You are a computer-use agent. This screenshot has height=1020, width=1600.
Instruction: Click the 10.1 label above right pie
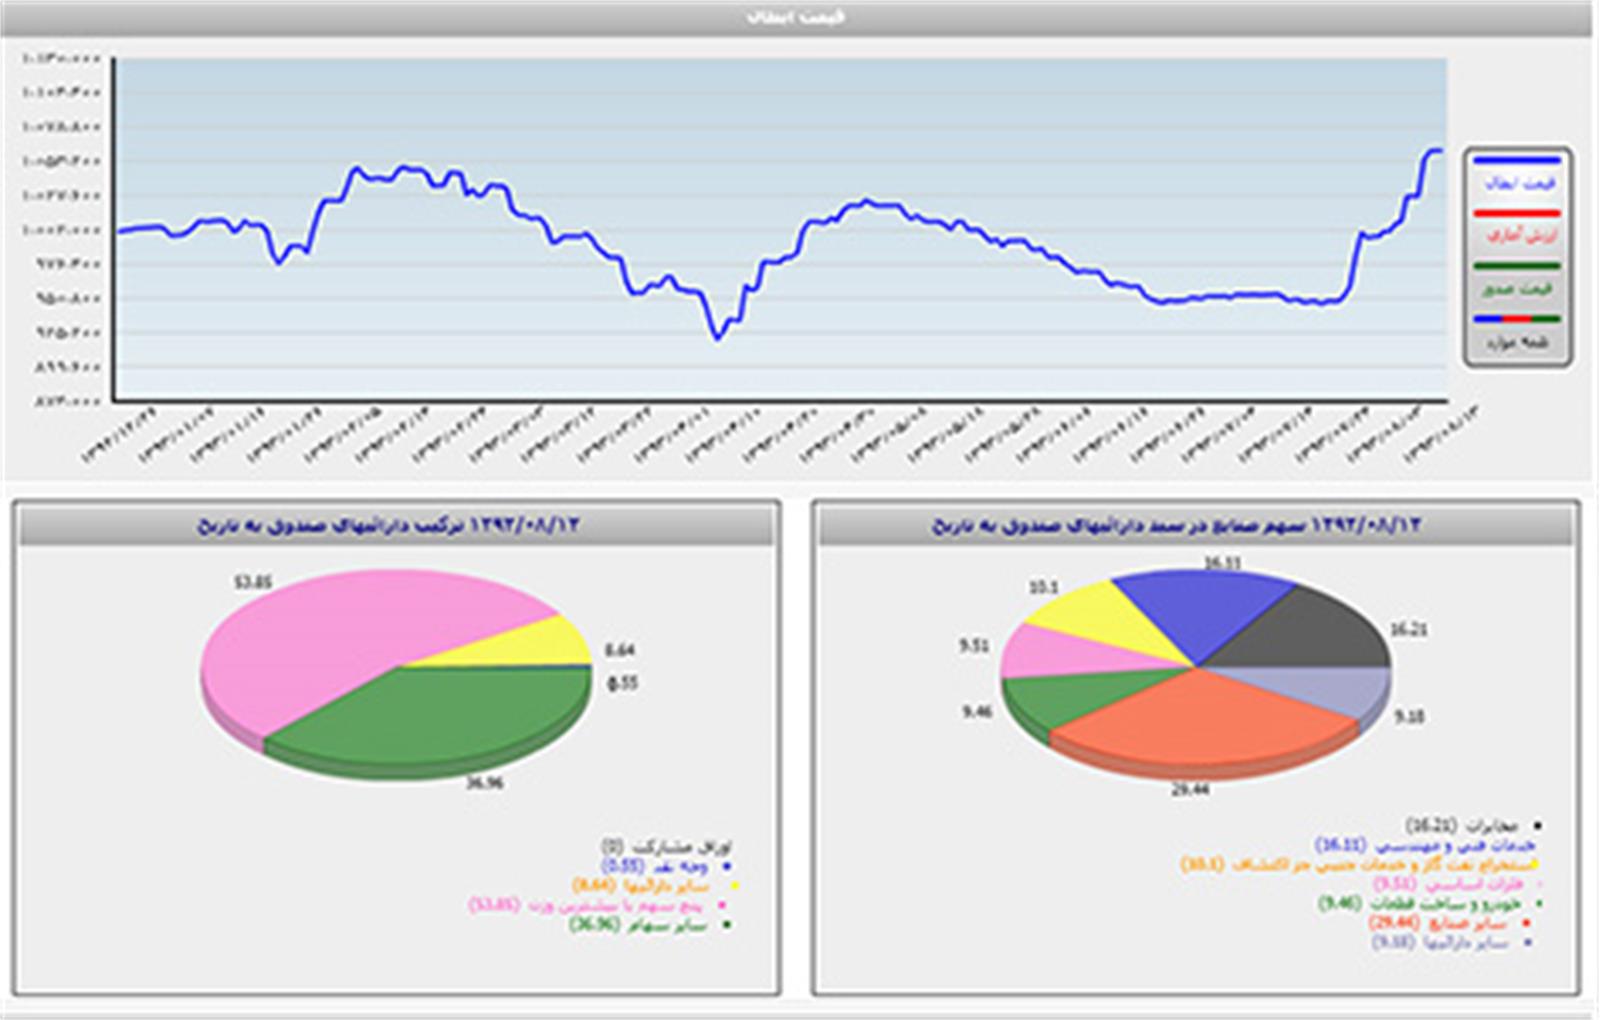(x=1043, y=587)
